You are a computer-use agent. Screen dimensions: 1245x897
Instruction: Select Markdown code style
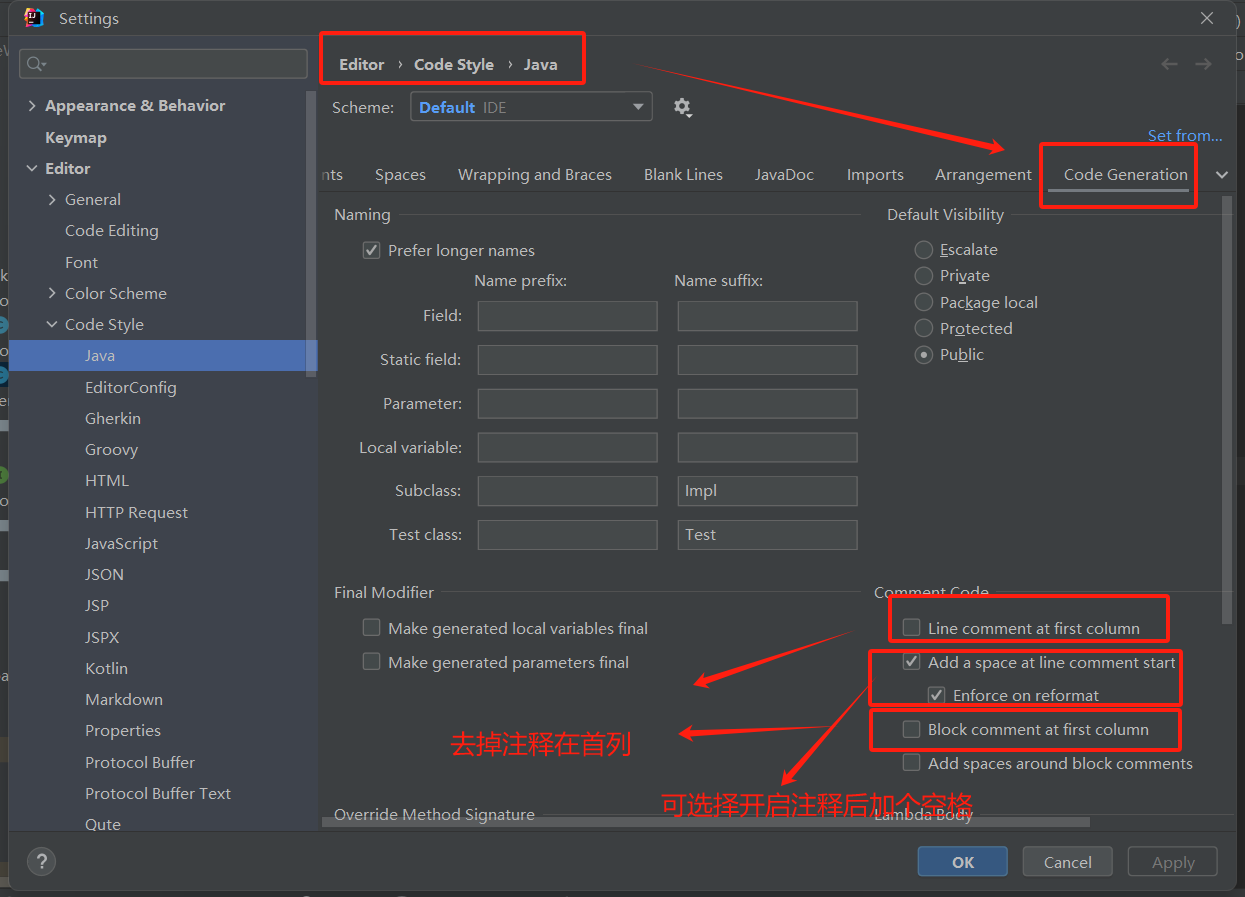pos(124,699)
